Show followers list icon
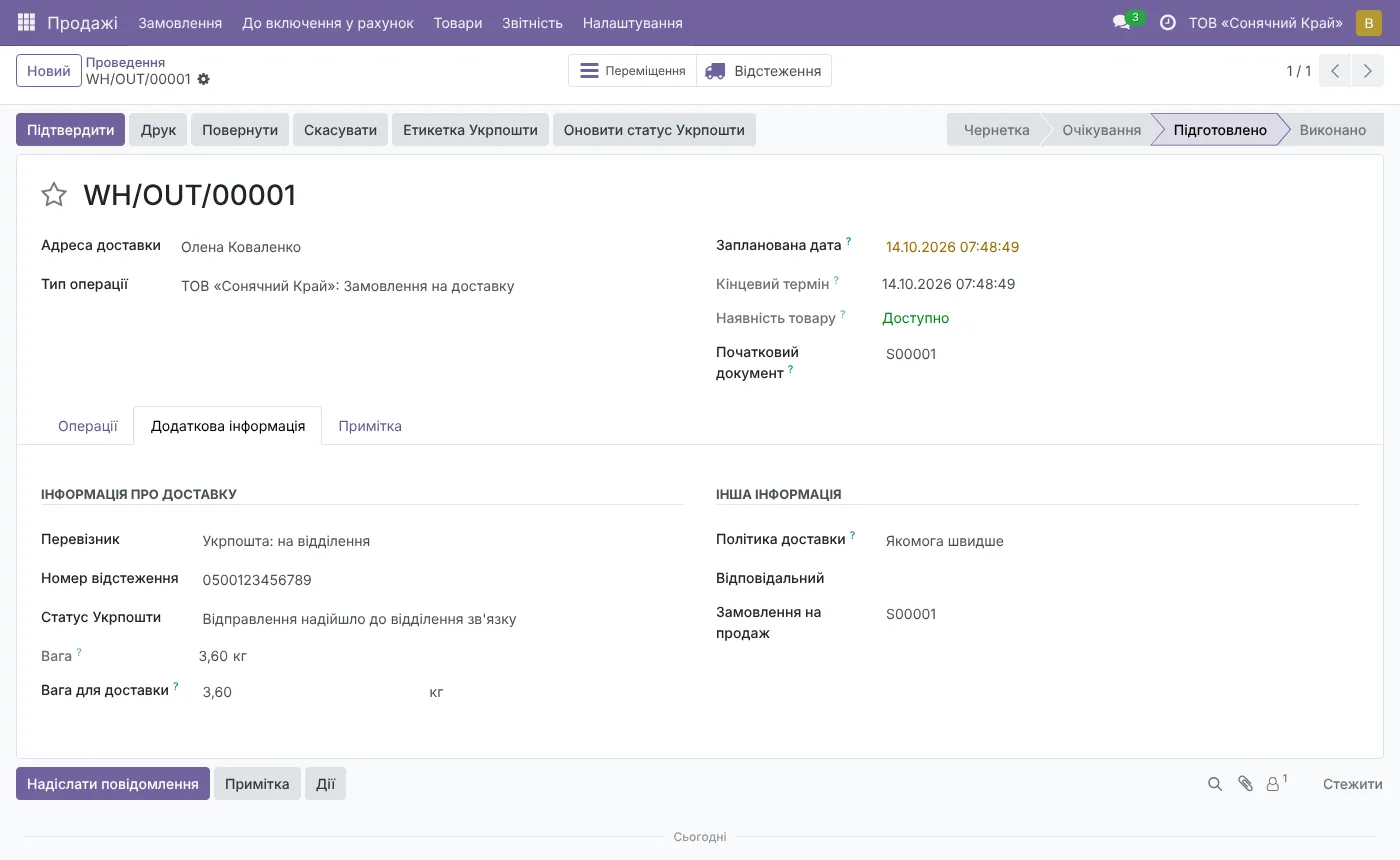The width and height of the screenshot is (1400, 860). point(1274,784)
